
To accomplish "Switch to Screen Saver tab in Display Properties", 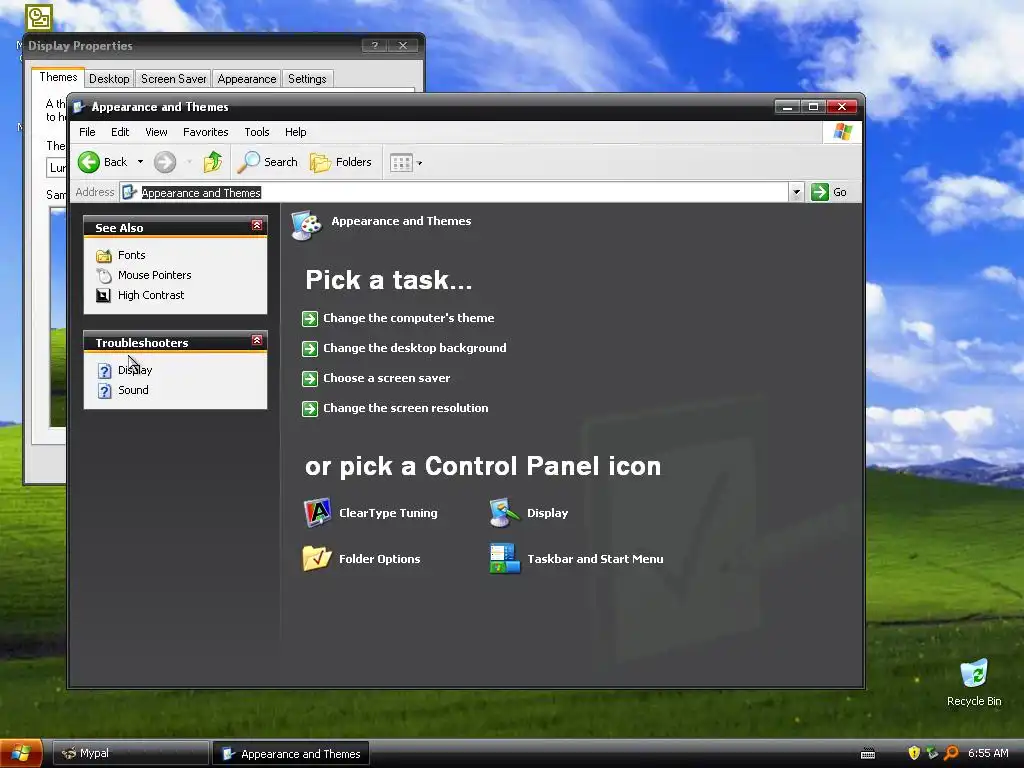I will tap(174, 78).
